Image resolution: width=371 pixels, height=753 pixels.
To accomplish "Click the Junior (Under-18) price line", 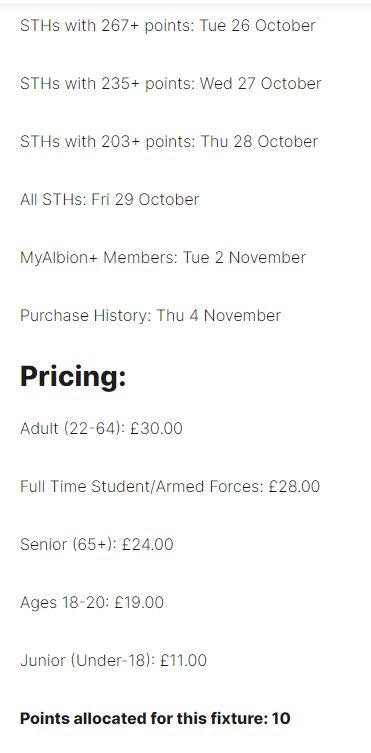I will point(113,660).
